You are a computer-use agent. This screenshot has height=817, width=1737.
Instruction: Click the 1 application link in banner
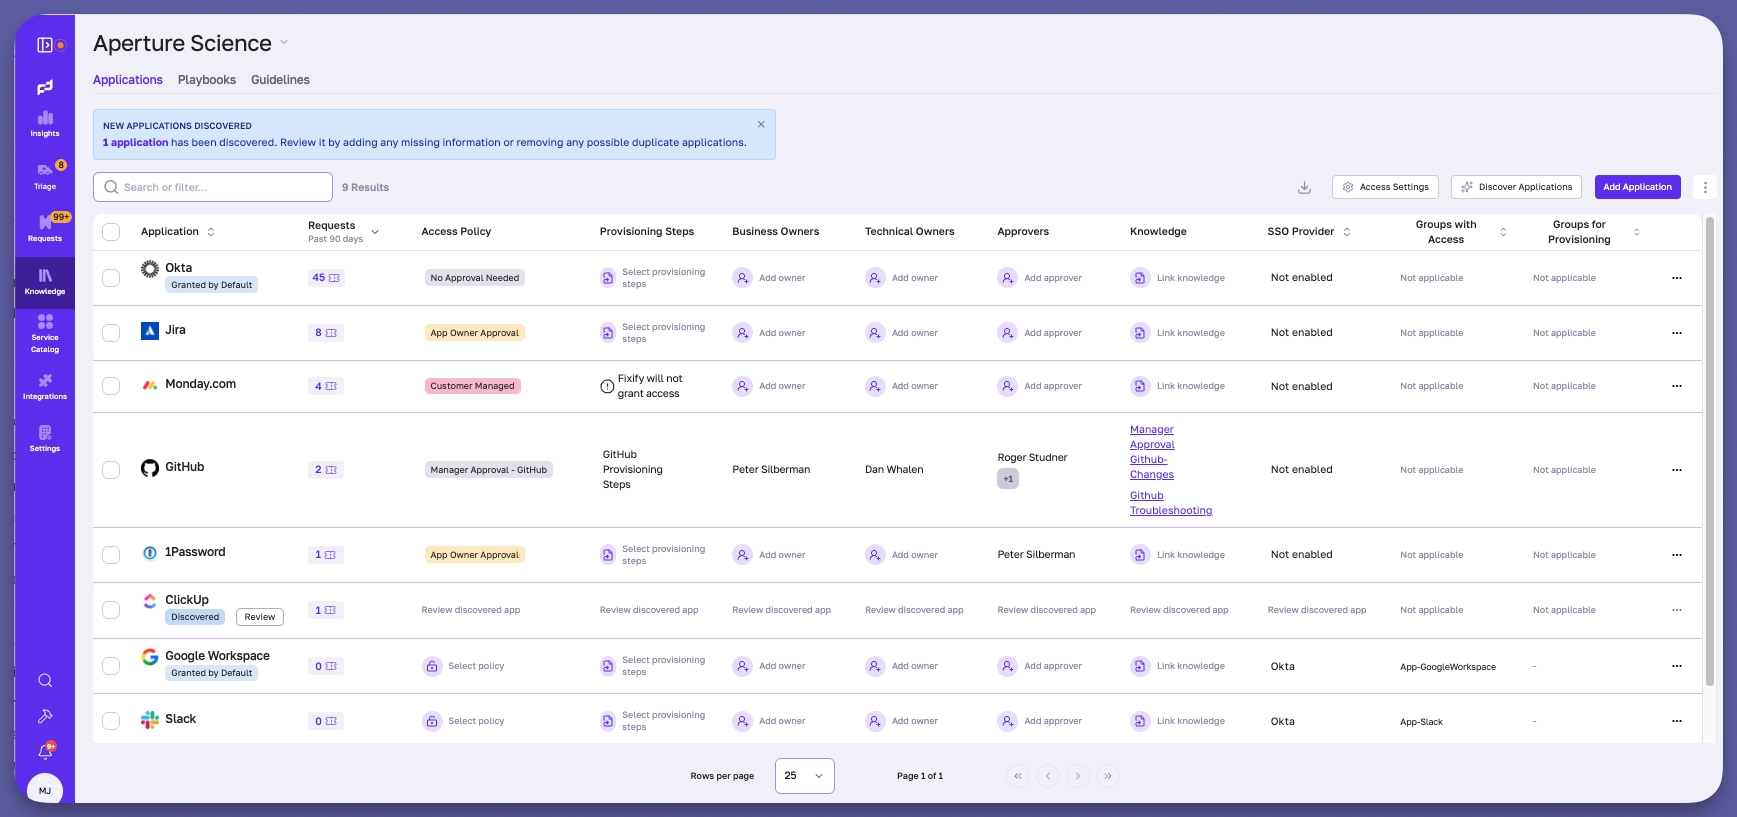[135, 142]
